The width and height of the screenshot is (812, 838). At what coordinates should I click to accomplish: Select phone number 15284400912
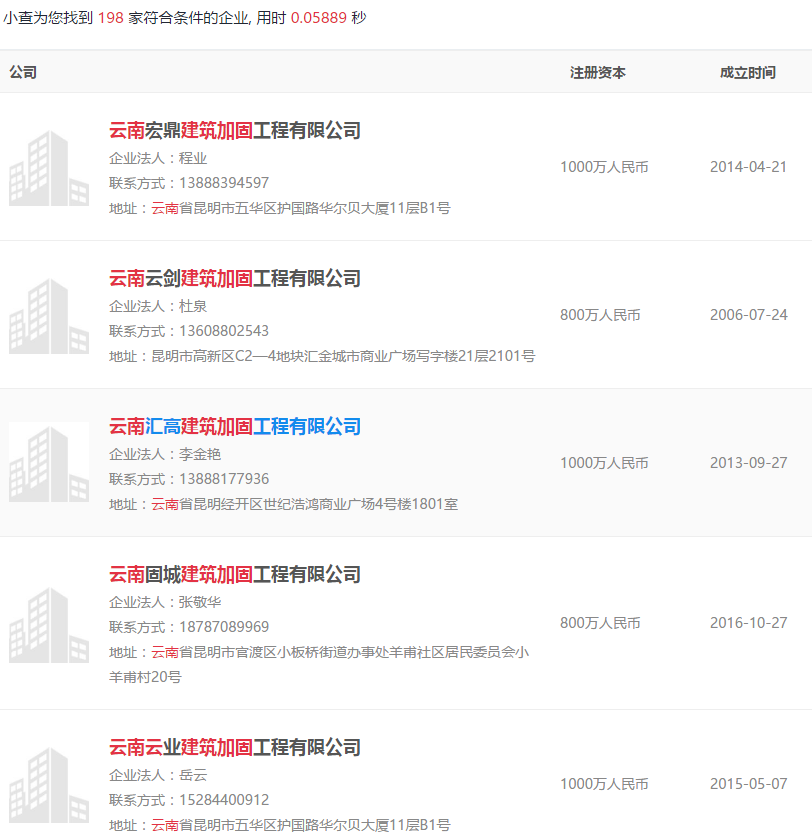click(224, 800)
